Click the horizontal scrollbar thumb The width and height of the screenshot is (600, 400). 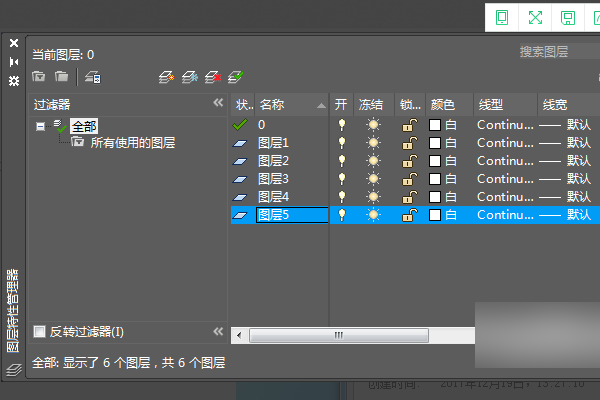[339, 335]
